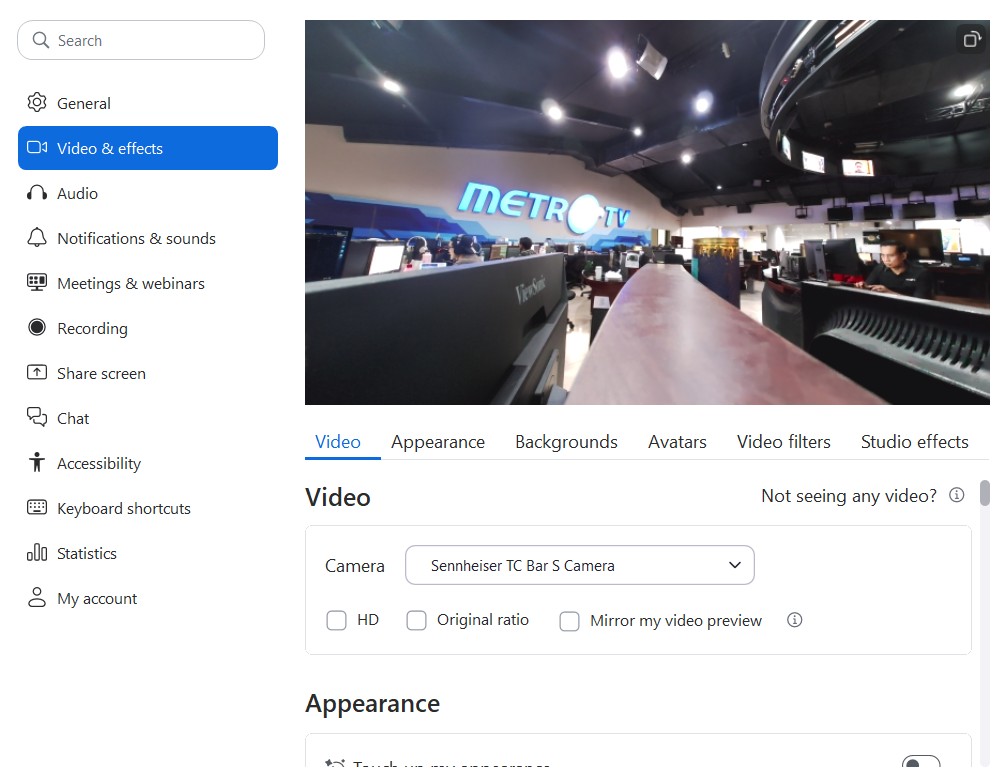Click the rotate icon on video preview
The image size is (1006, 772).
tap(972, 39)
